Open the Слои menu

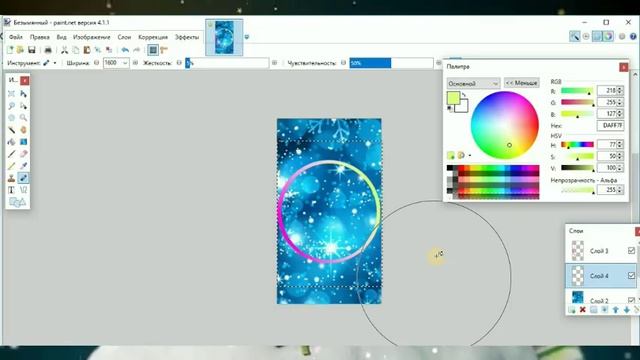(x=124, y=37)
